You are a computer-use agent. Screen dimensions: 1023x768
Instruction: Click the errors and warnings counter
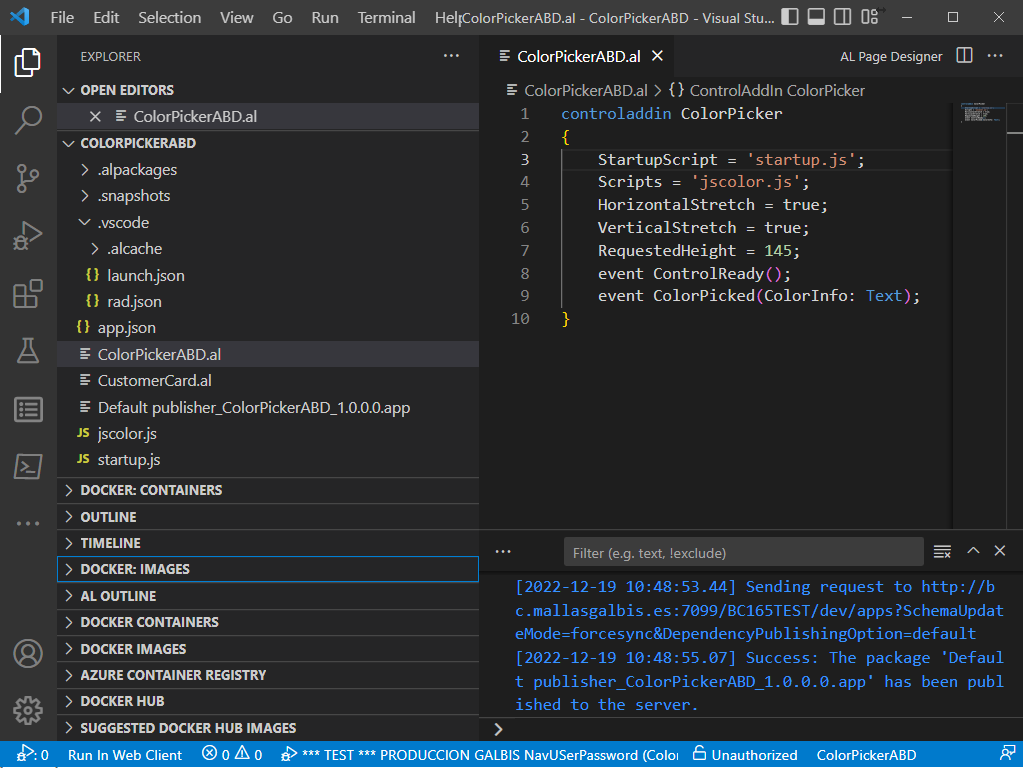[x=232, y=755]
